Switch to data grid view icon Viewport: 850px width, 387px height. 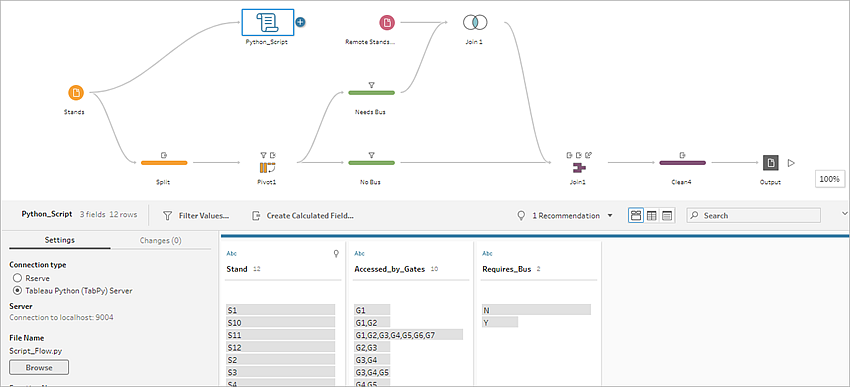pyautogui.click(x=652, y=216)
